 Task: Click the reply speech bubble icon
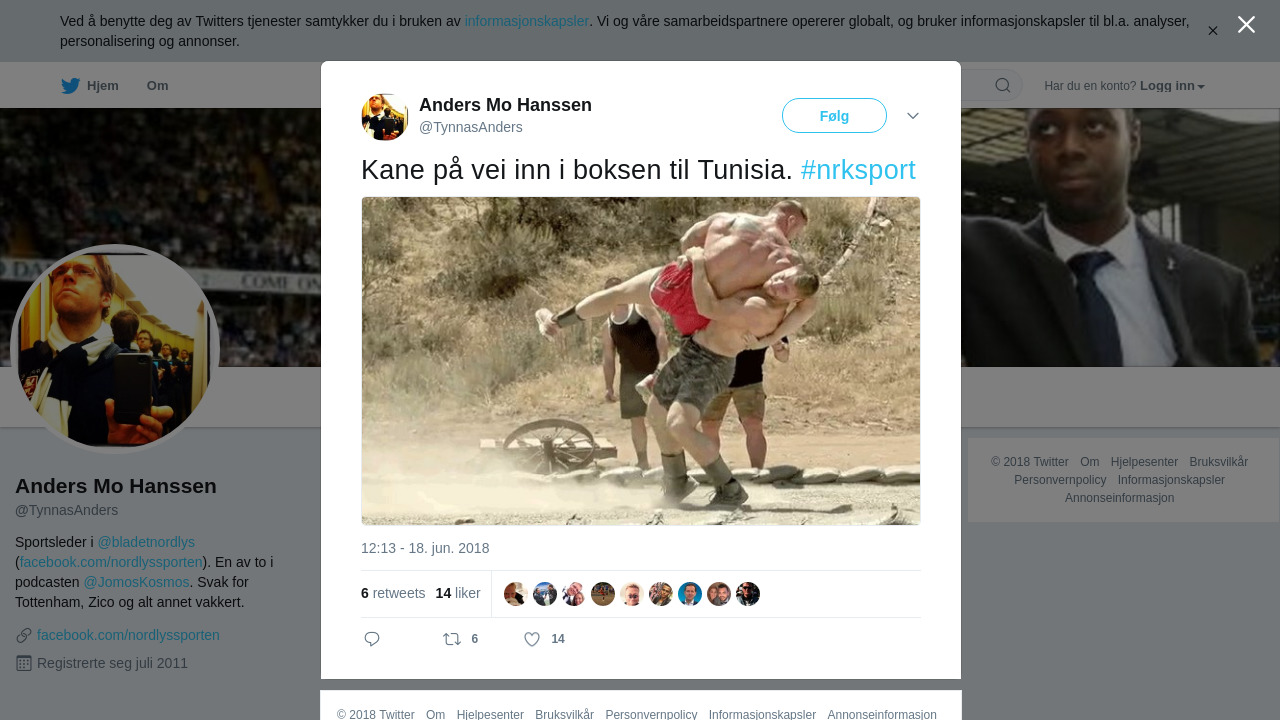[372, 639]
